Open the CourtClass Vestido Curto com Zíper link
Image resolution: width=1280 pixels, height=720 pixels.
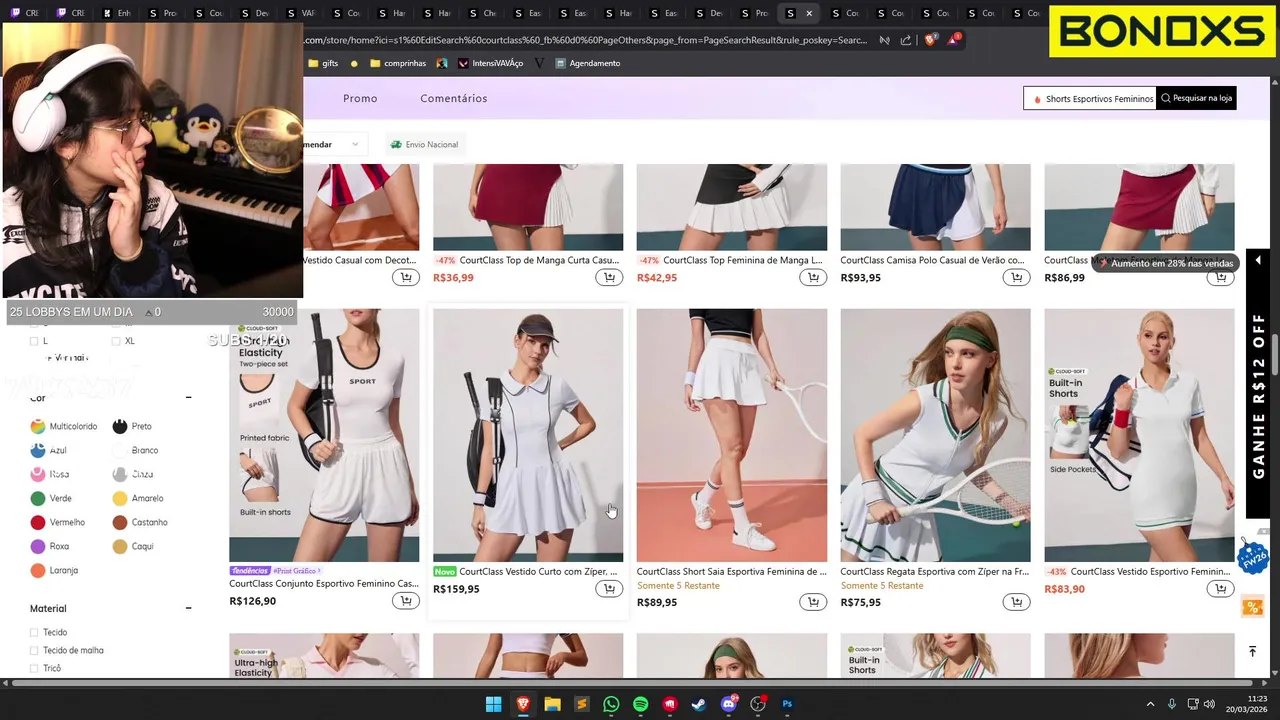point(538,572)
